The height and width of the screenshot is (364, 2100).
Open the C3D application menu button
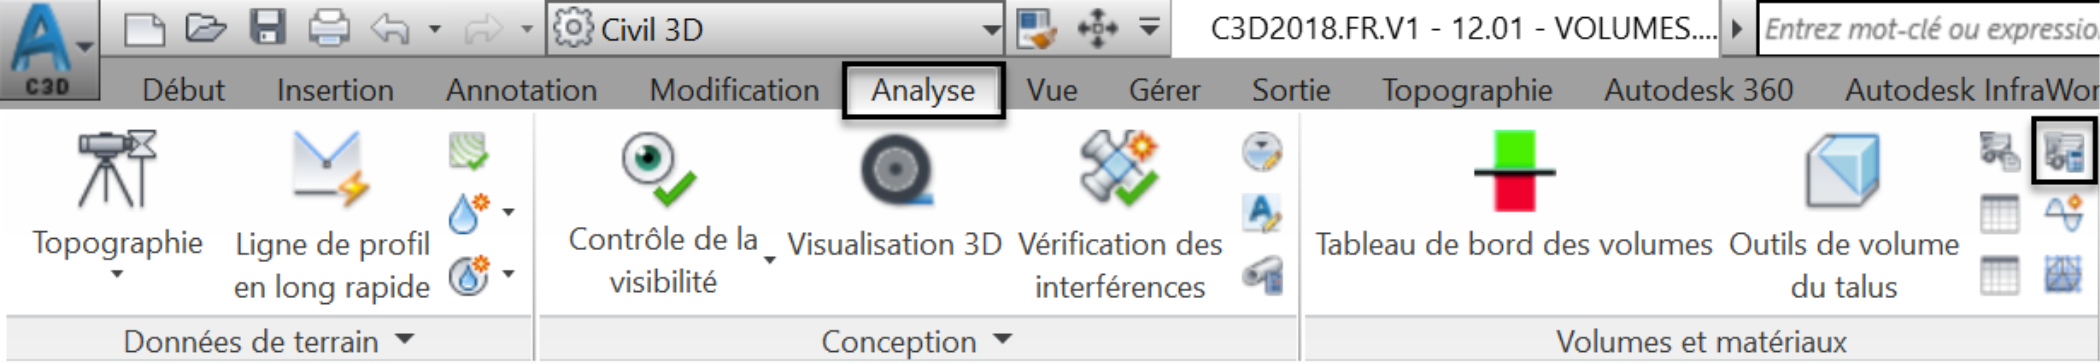48,50
